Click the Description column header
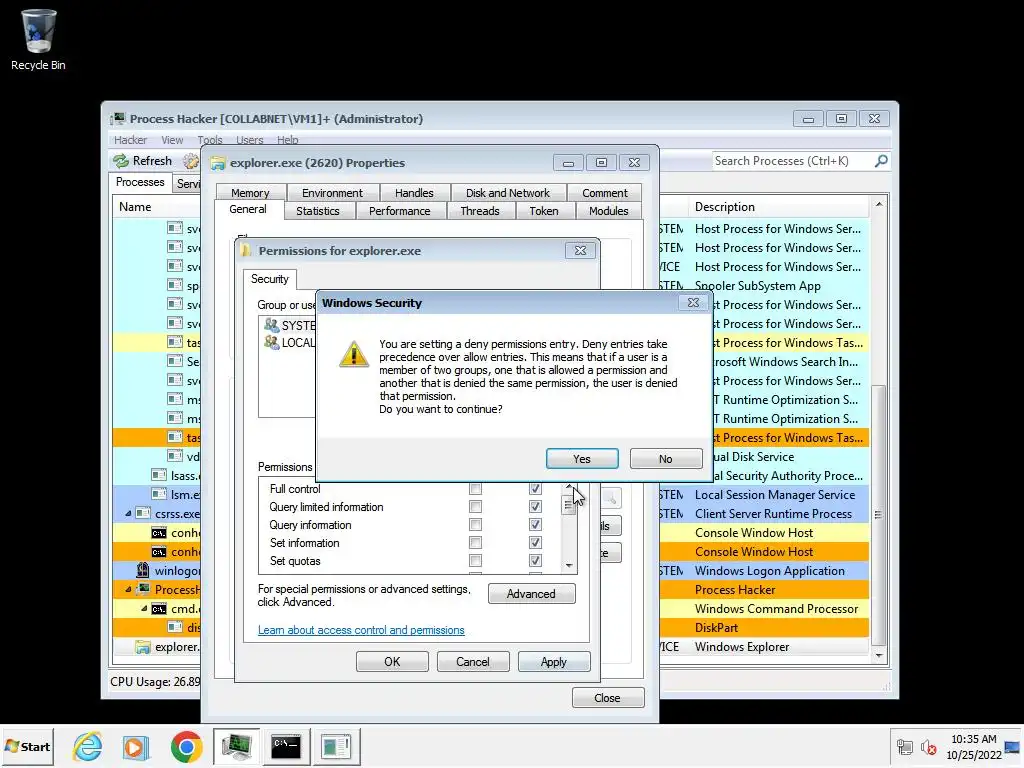The image size is (1024, 768). pyautogui.click(x=777, y=206)
